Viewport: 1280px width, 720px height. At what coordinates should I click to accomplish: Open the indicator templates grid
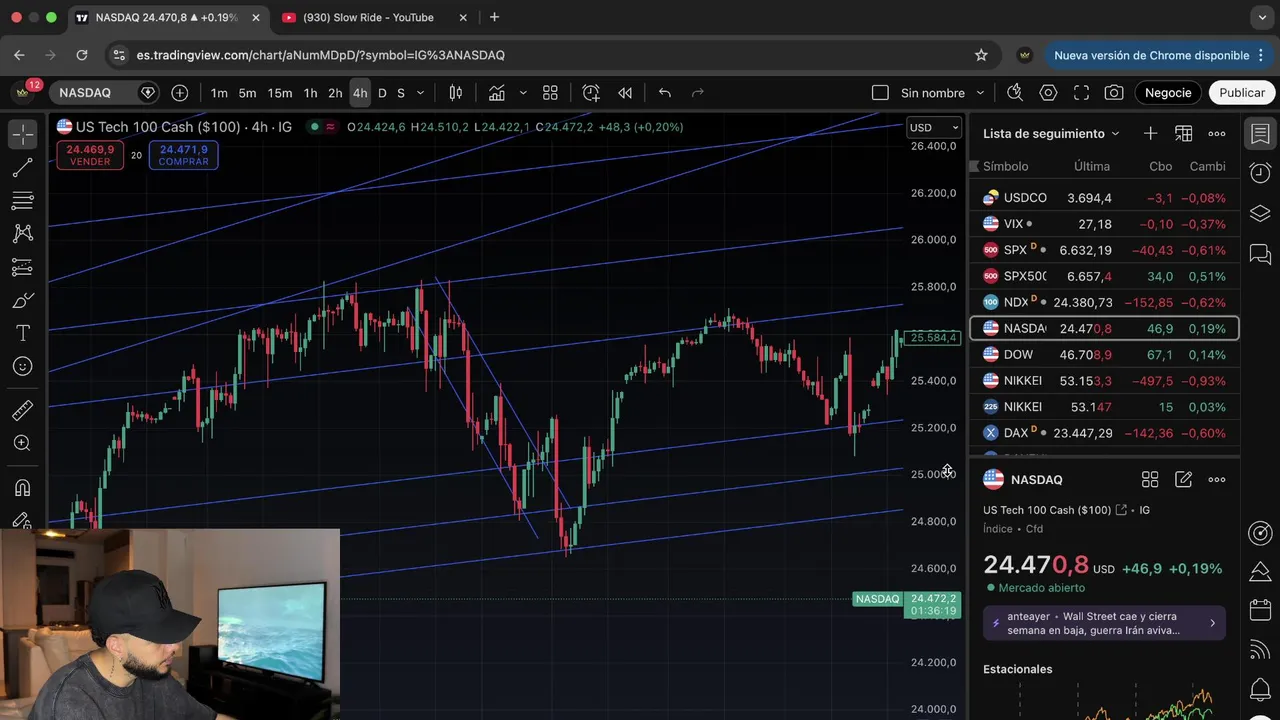point(550,93)
